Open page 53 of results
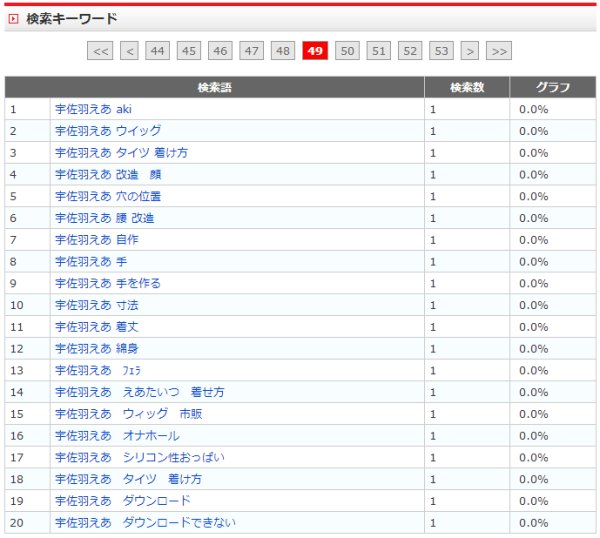This screenshot has width=600, height=538. (x=441, y=51)
